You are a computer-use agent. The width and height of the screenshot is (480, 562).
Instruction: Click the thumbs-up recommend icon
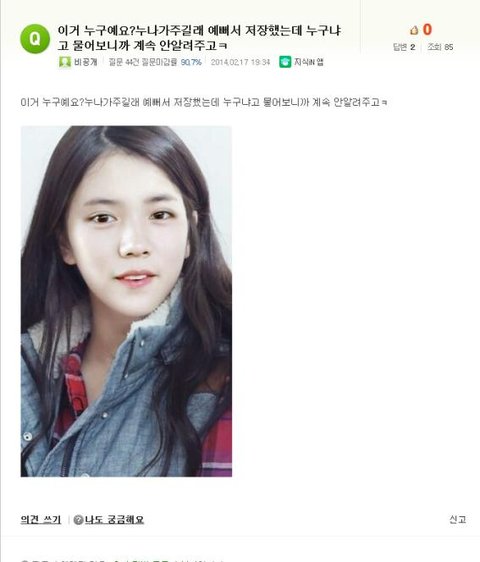414,30
